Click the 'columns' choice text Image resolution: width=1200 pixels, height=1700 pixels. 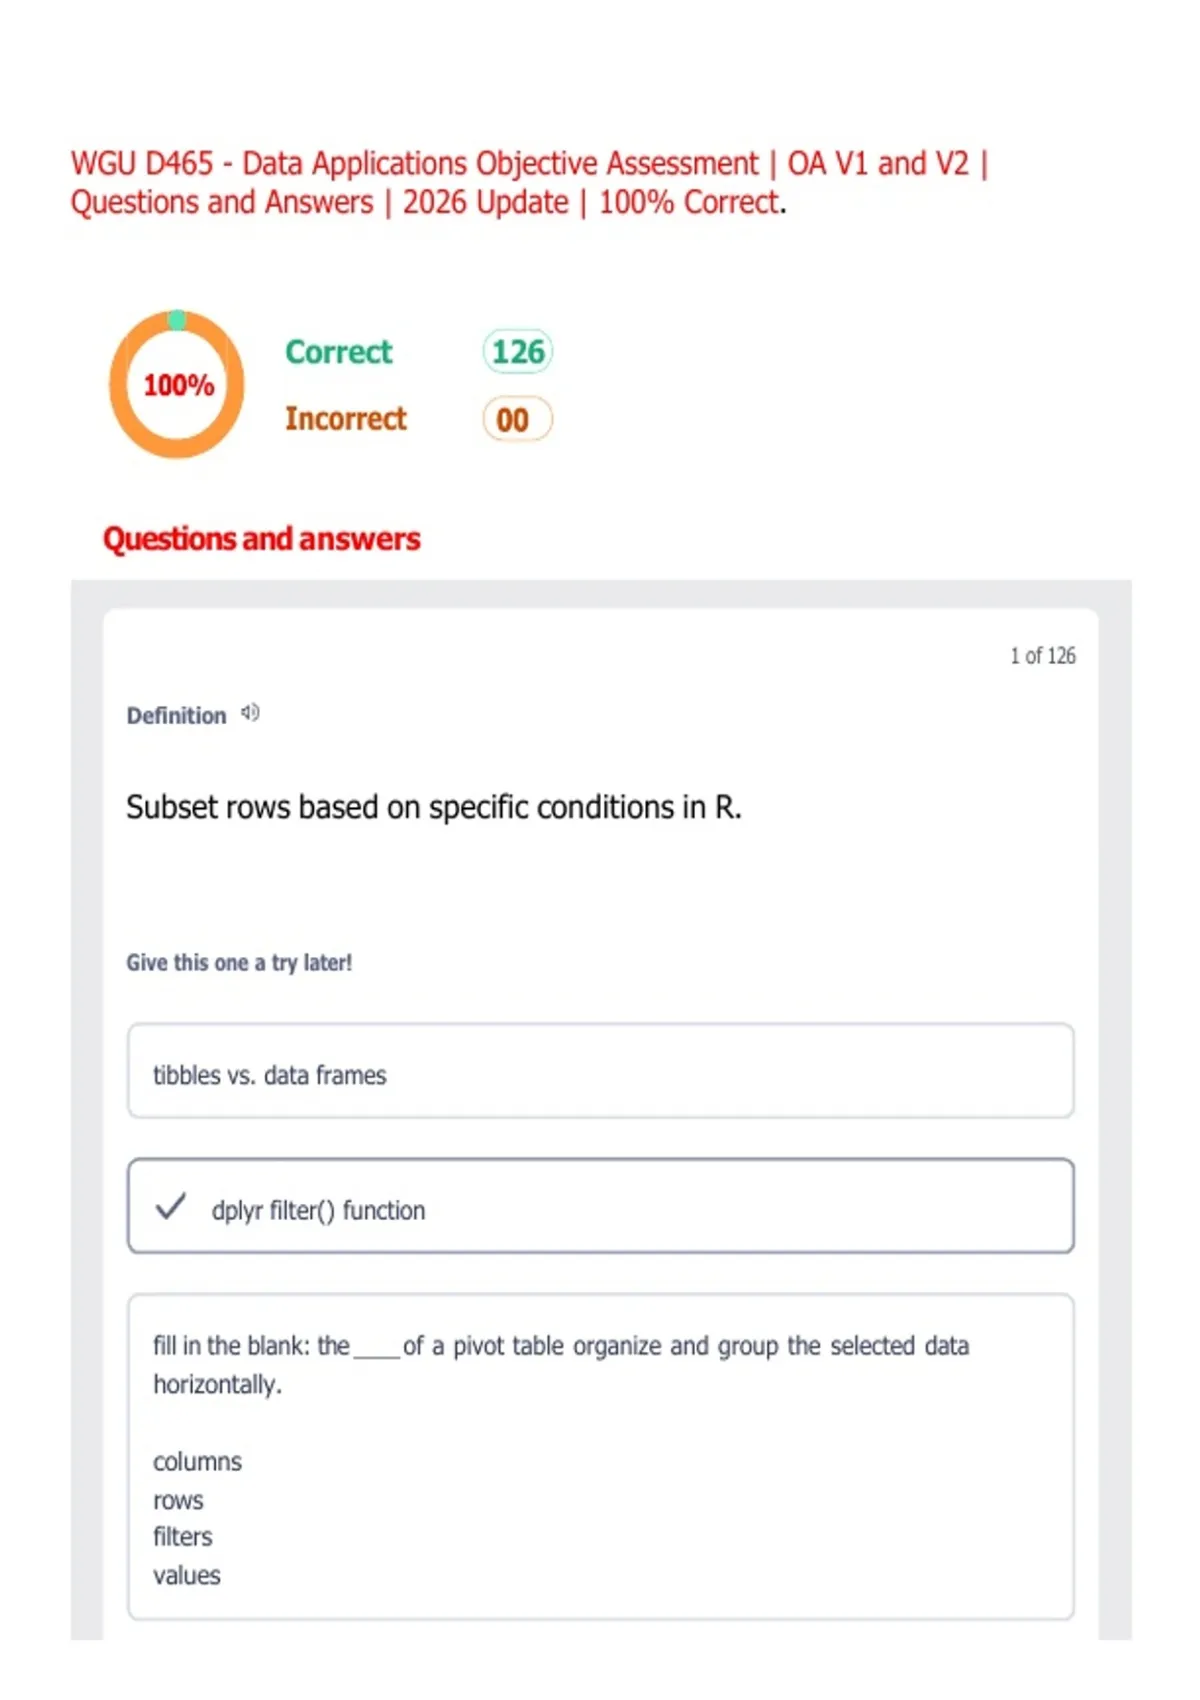197,1462
